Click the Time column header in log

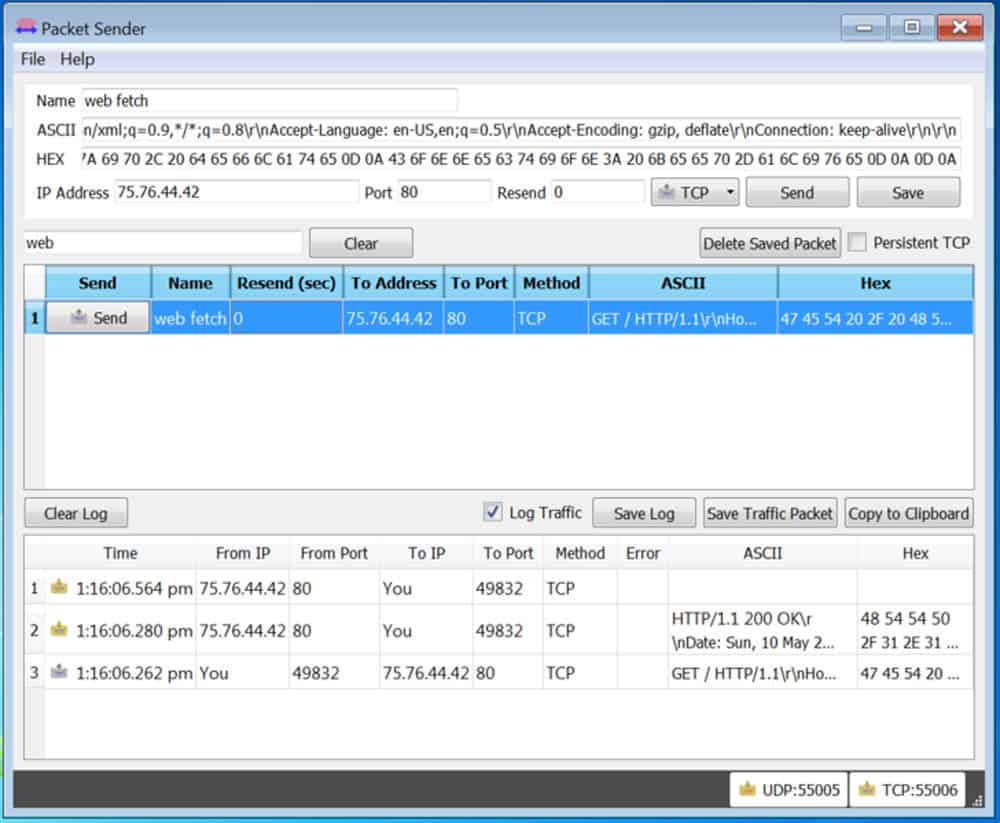click(121, 553)
